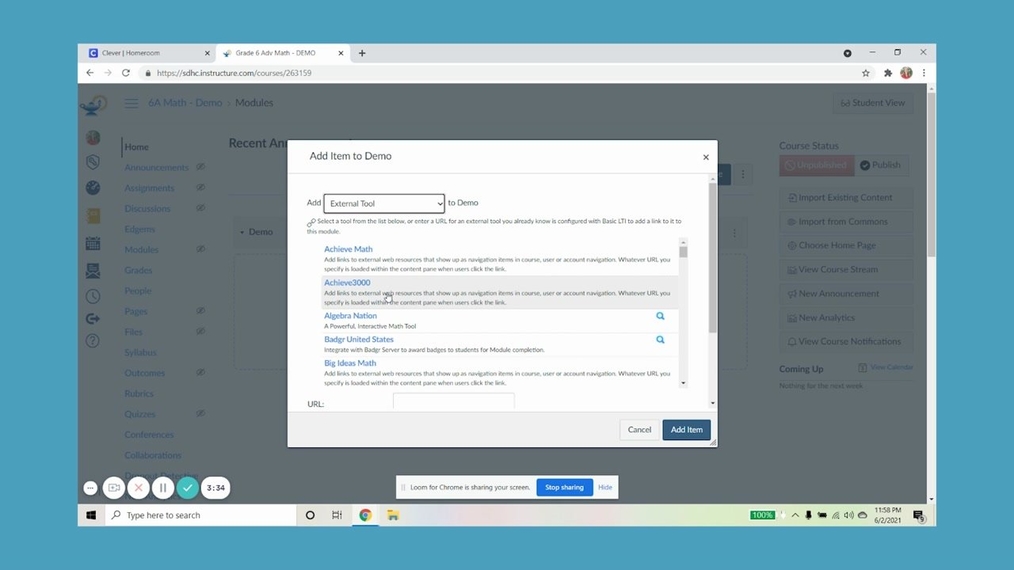
Task: Reload the page in the browser
Action: [x=126, y=73]
